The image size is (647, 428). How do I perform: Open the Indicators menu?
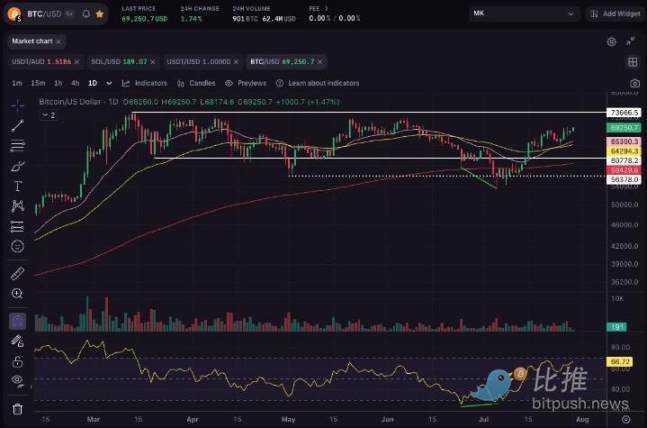point(144,83)
